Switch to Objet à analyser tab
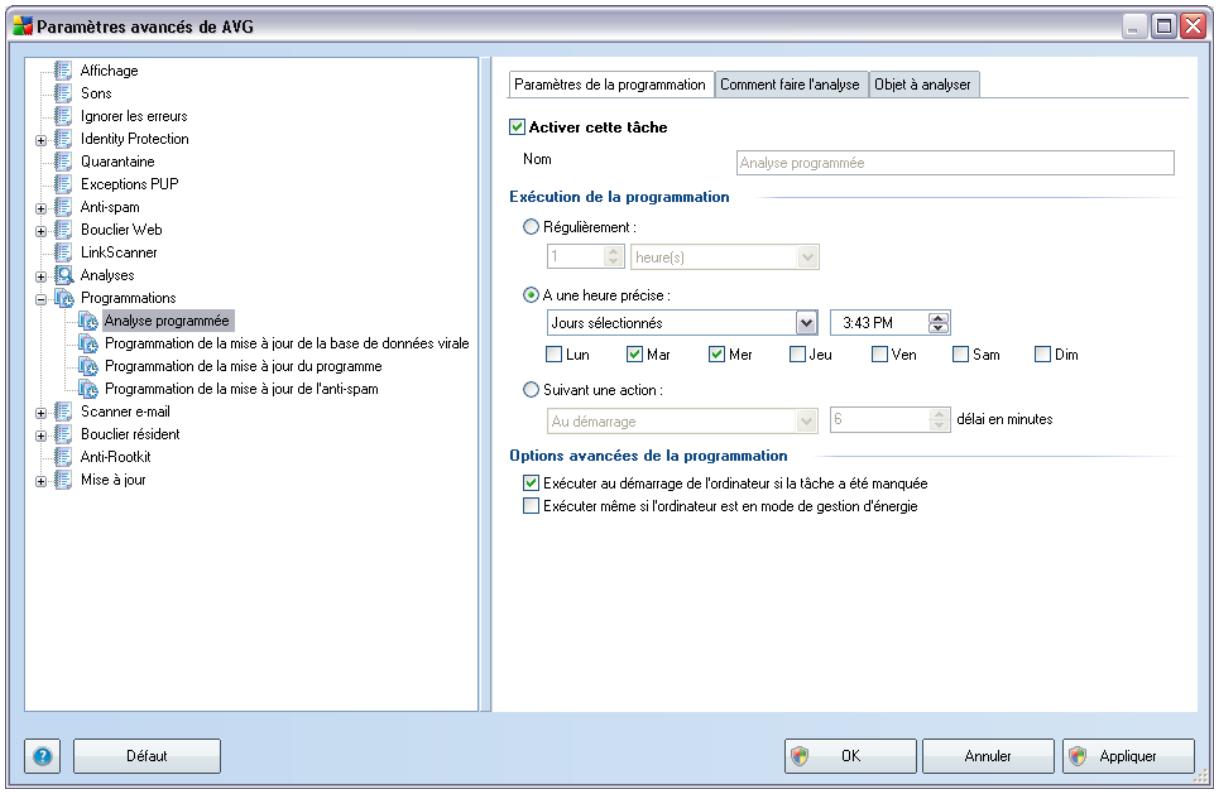This screenshot has height=795, width=1220. (925, 86)
